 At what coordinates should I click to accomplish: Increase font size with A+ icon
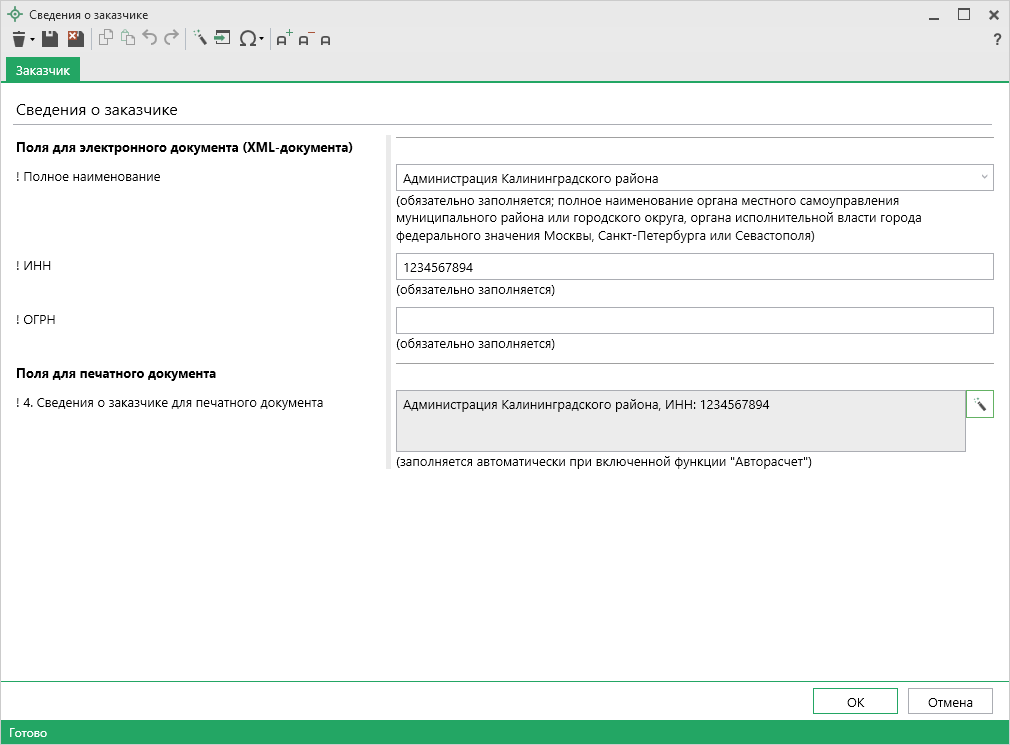tap(284, 39)
